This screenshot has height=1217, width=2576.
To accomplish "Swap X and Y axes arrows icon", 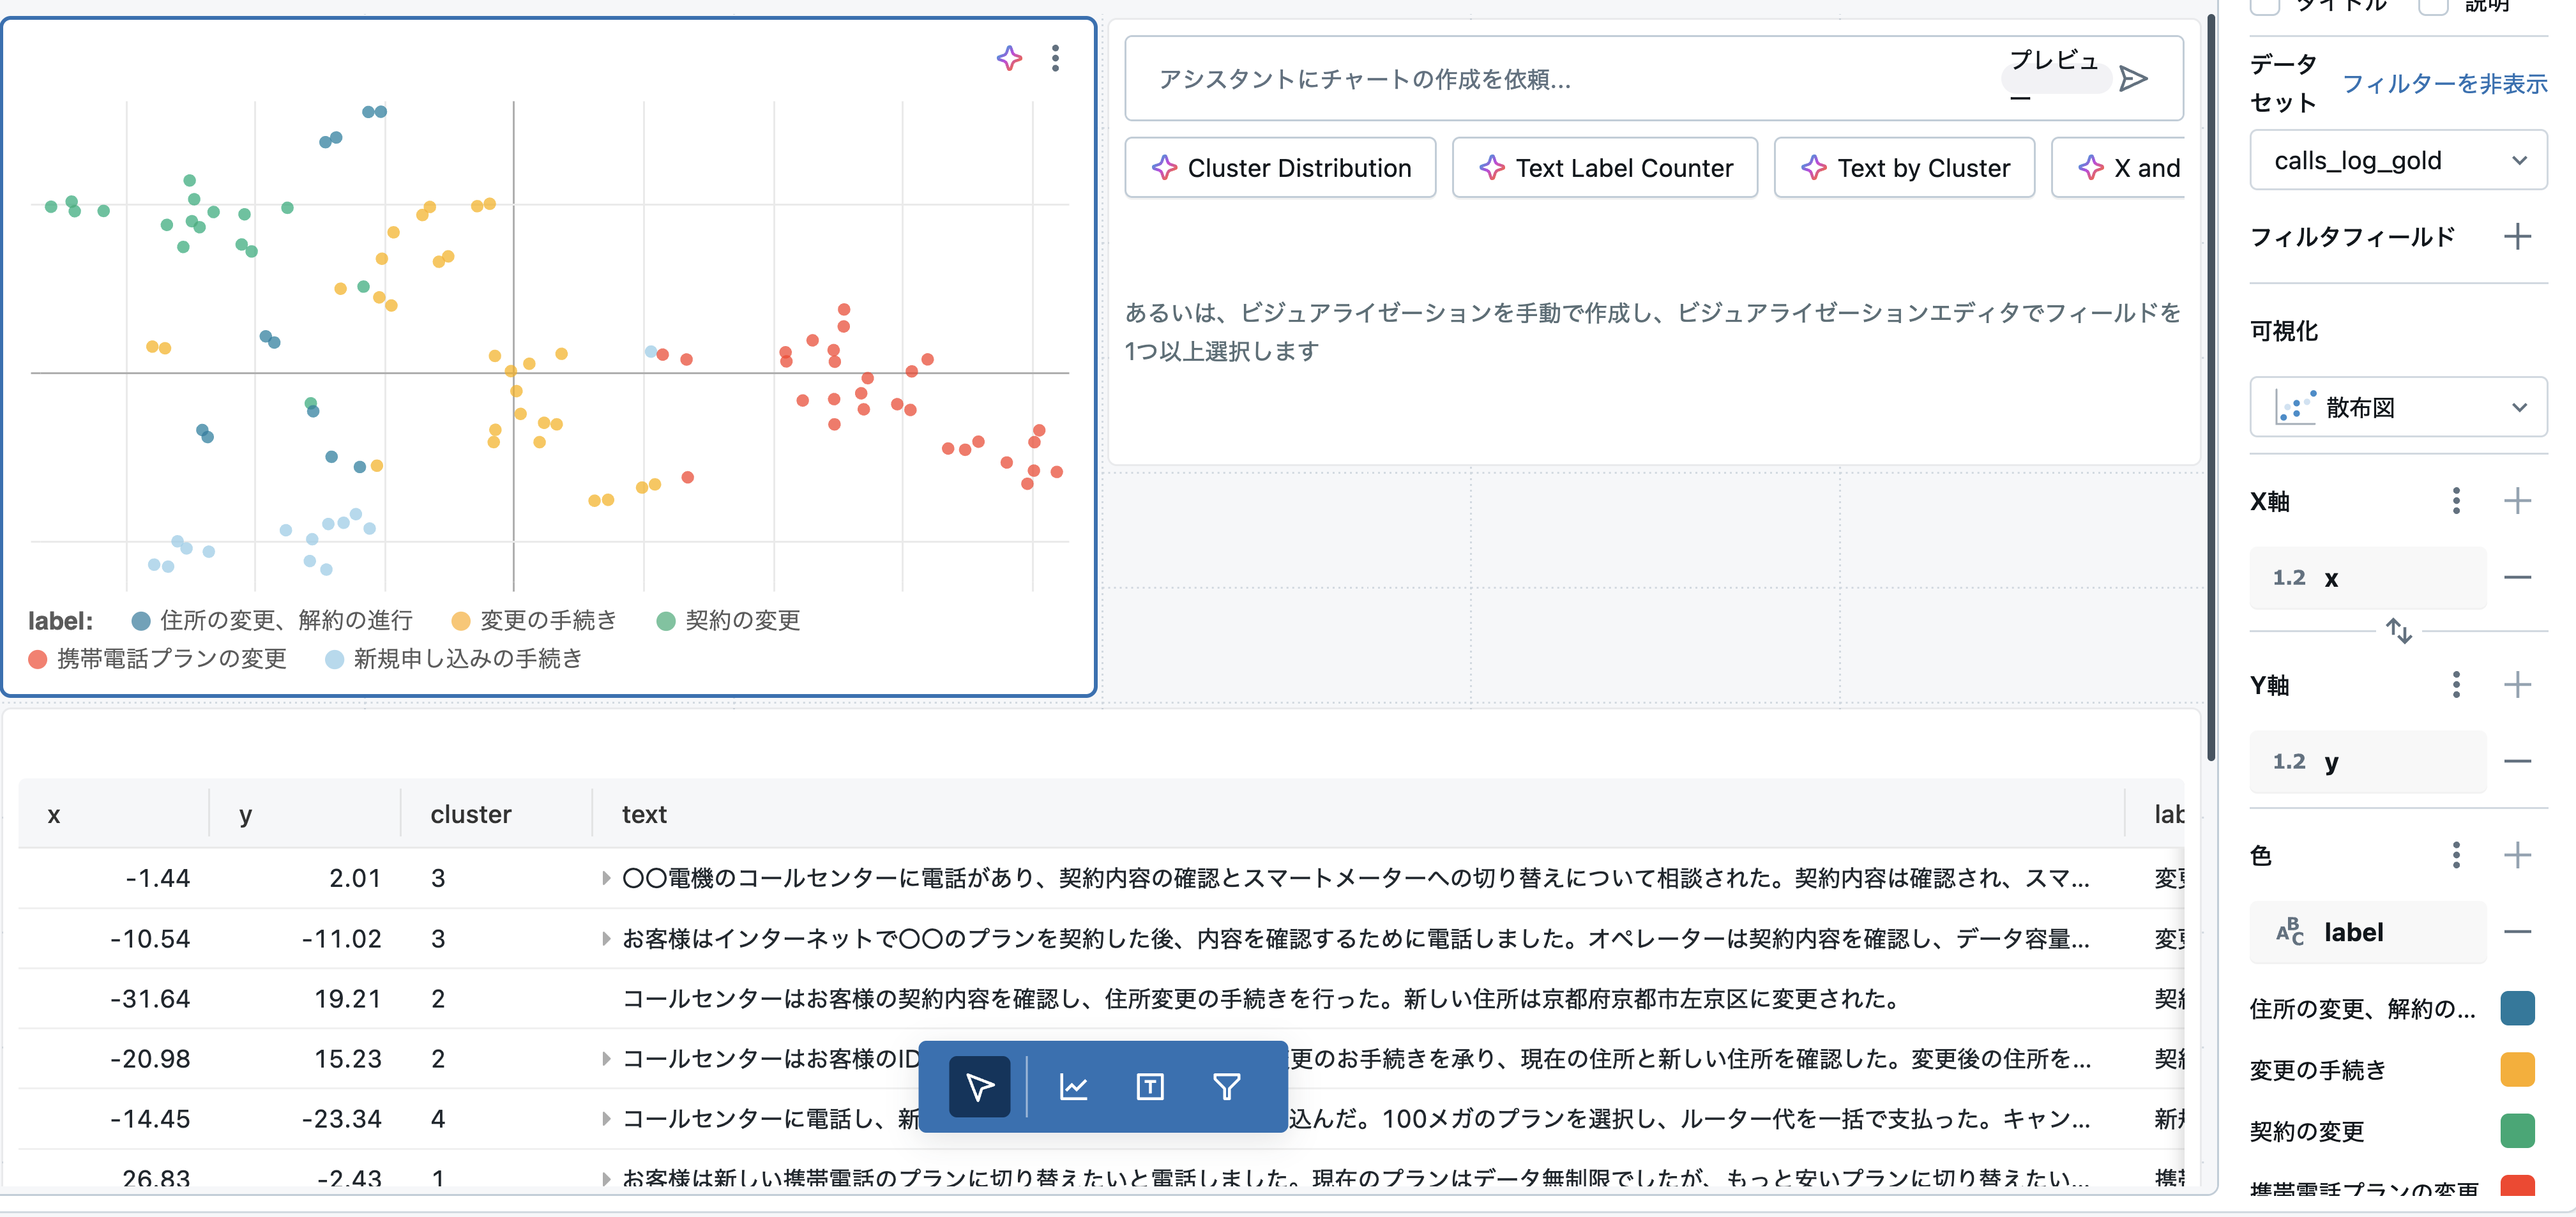I will coord(2398,631).
